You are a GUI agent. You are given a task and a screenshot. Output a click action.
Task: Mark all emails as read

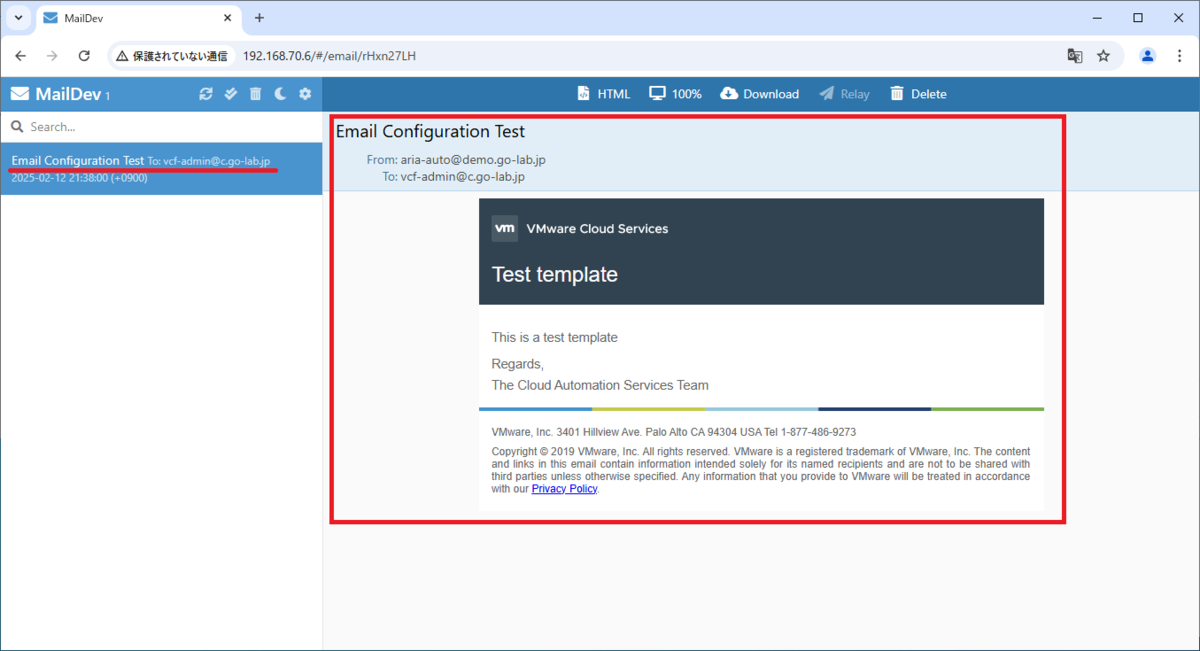231,94
